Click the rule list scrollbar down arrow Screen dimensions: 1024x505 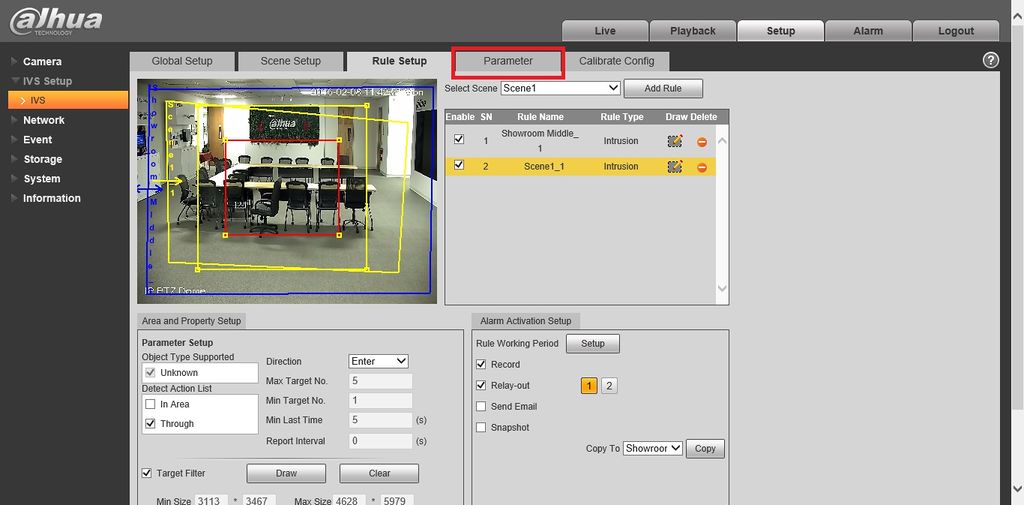[722, 288]
